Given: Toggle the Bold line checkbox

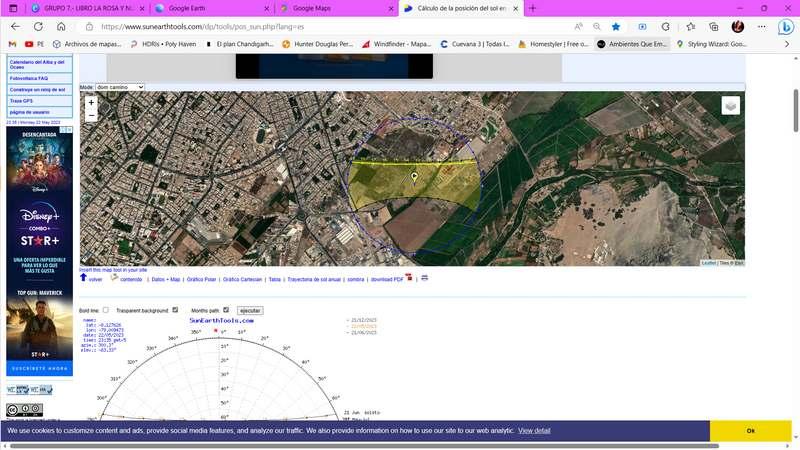Looking at the screenshot, I should pos(106,310).
